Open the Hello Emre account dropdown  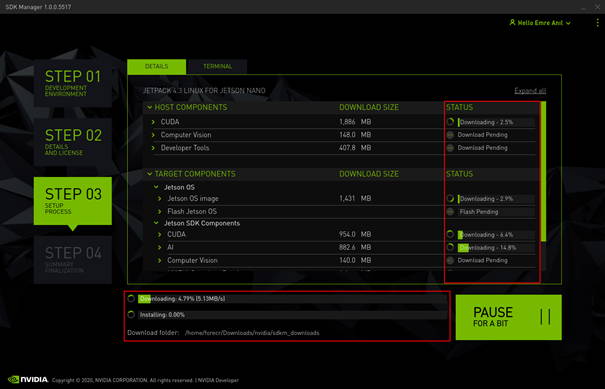point(540,23)
